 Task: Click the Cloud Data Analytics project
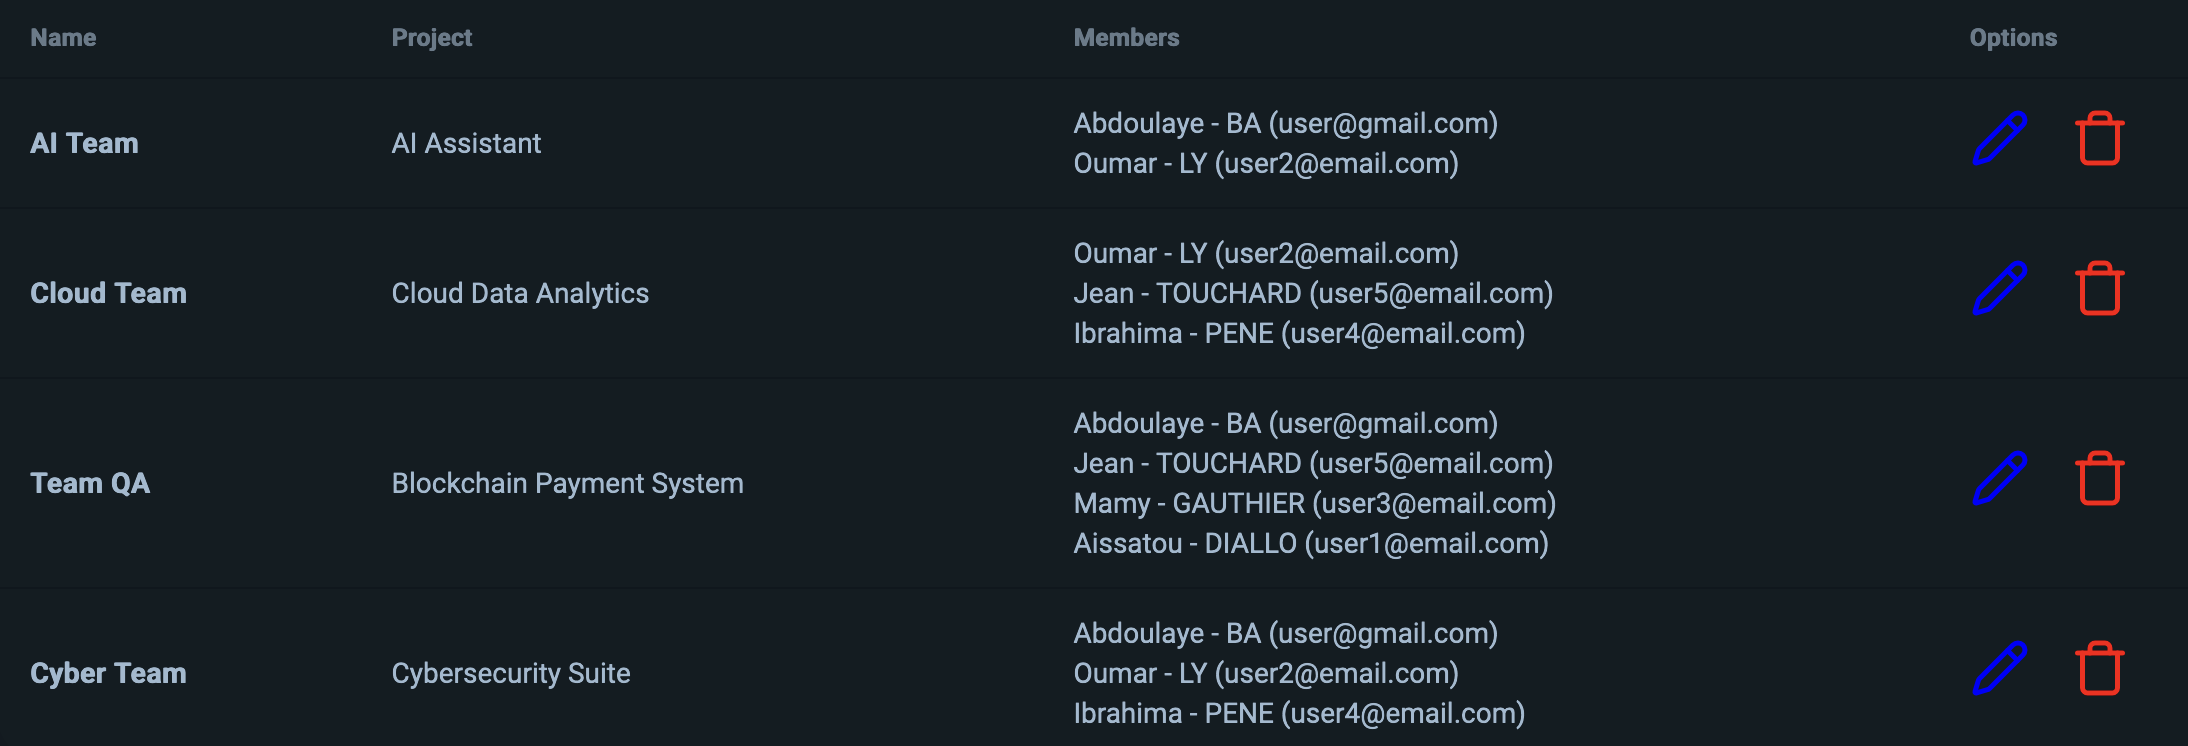pyautogui.click(x=520, y=293)
